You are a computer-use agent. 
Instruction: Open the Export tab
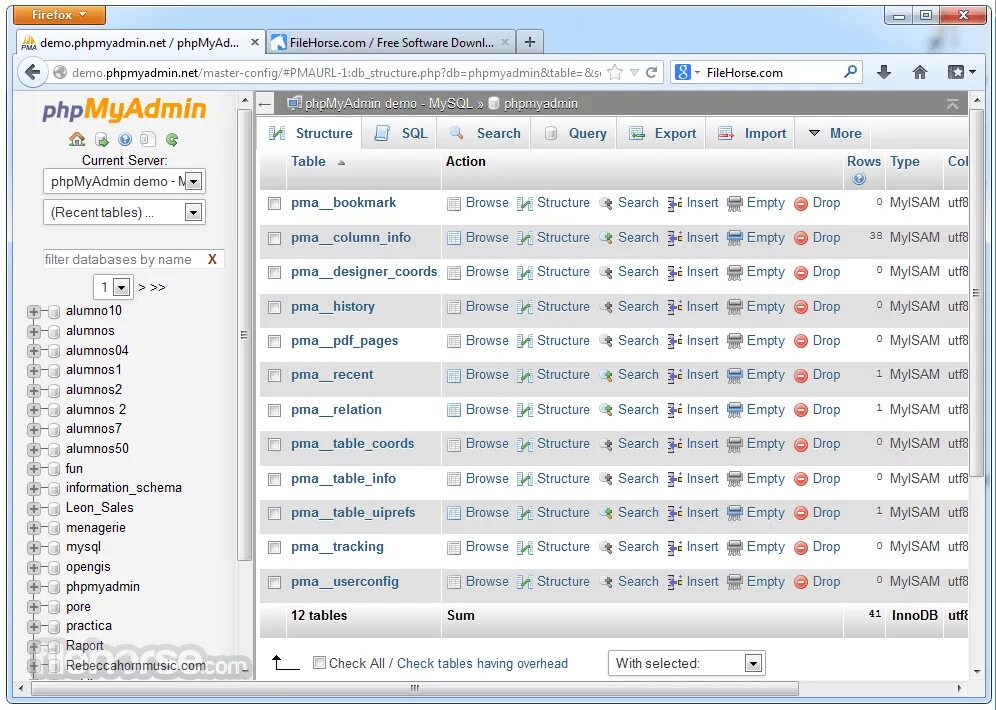662,133
